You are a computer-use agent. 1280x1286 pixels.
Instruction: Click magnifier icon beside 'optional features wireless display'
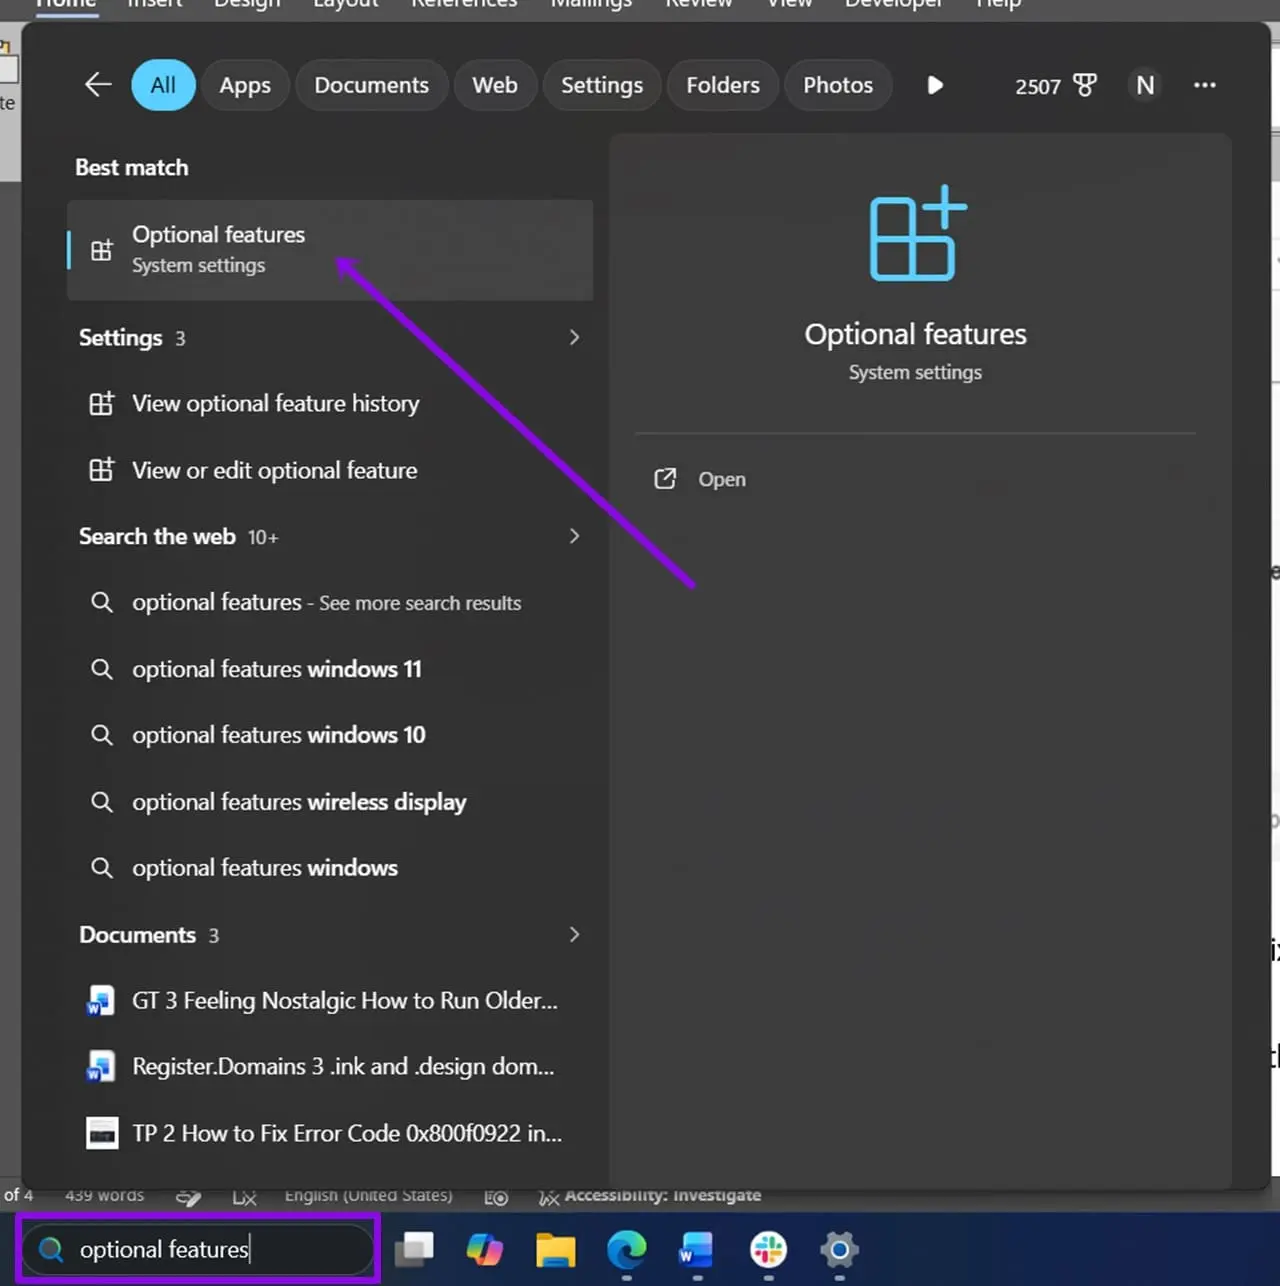tap(102, 802)
